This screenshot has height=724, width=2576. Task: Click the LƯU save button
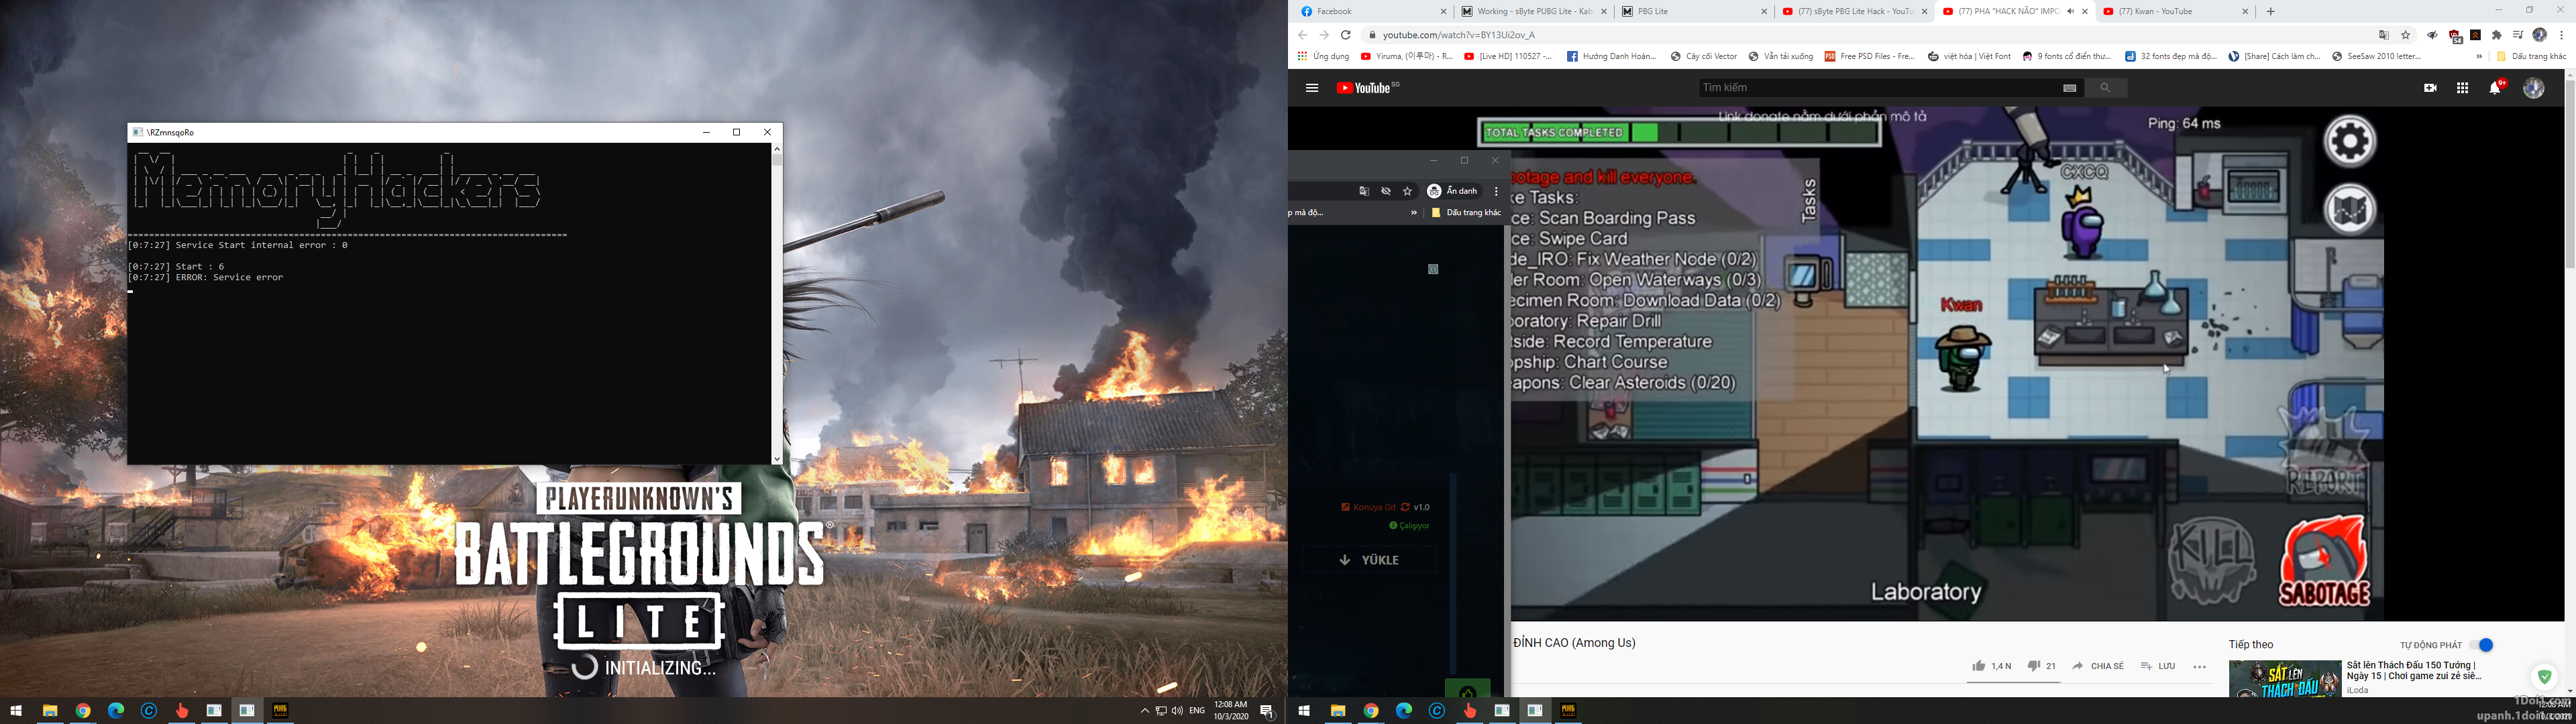tap(2158, 666)
